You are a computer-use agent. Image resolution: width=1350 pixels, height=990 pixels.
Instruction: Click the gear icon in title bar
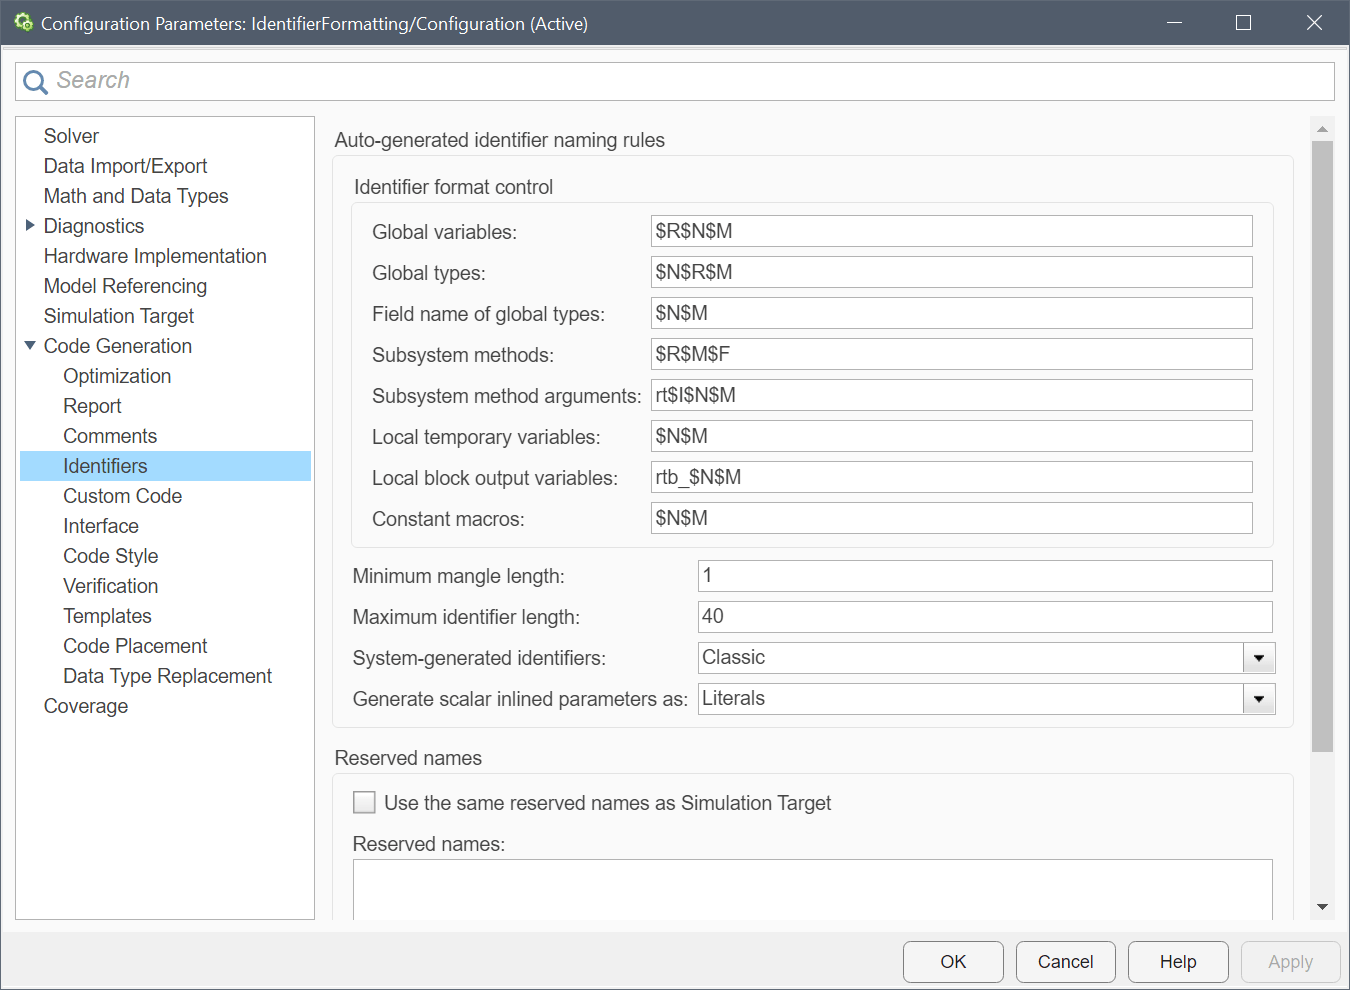click(x=24, y=22)
